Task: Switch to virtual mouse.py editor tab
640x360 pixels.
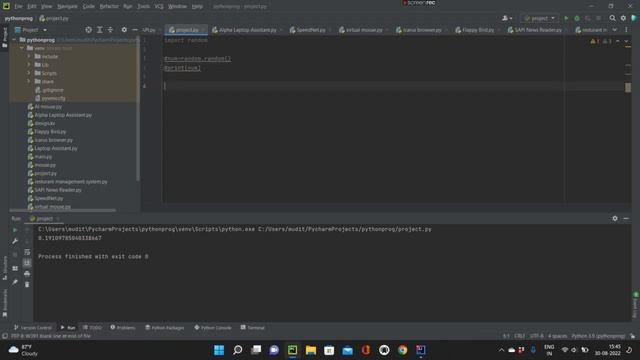Action: click(x=364, y=30)
